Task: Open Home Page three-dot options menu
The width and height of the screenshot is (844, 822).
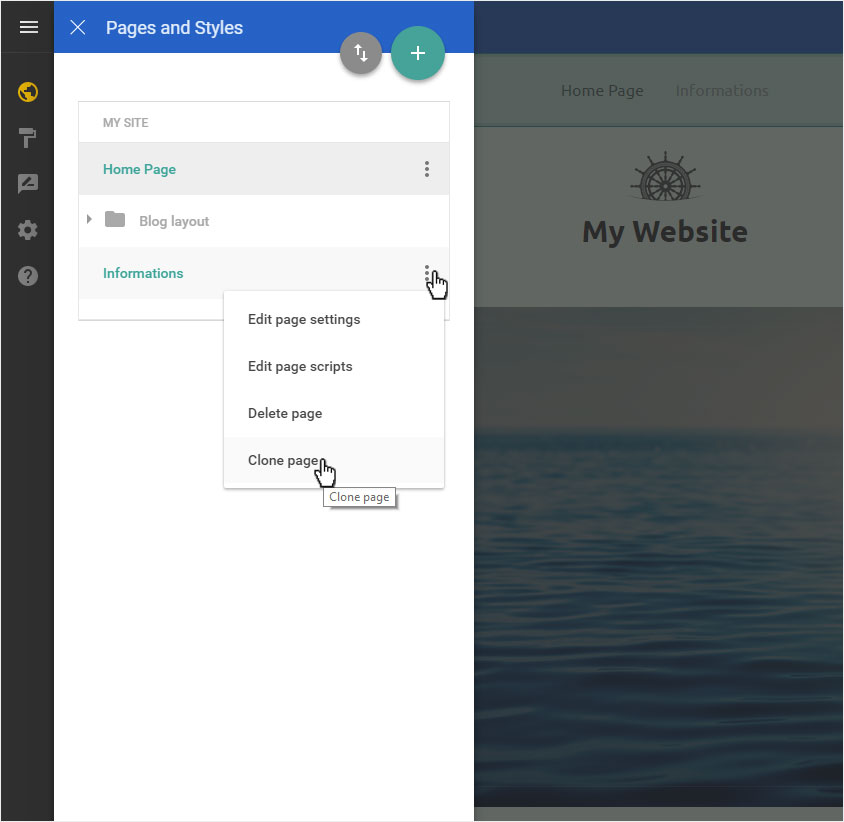Action: pyautogui.click(x=427, y=169)
